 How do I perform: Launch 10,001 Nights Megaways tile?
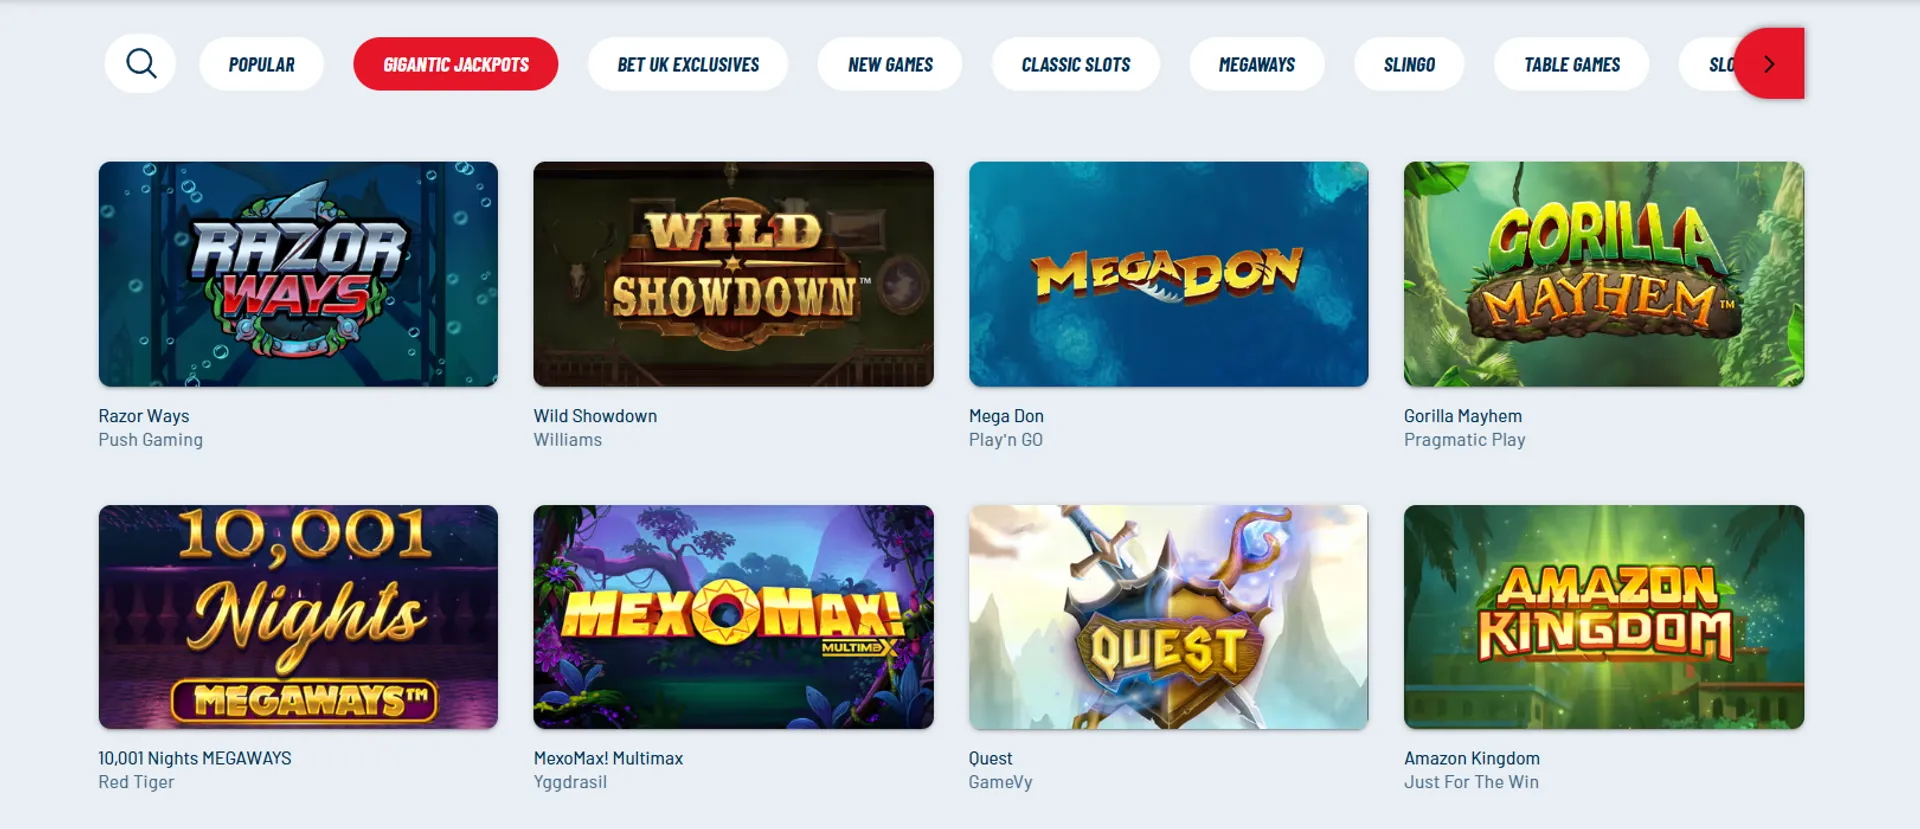298,617
